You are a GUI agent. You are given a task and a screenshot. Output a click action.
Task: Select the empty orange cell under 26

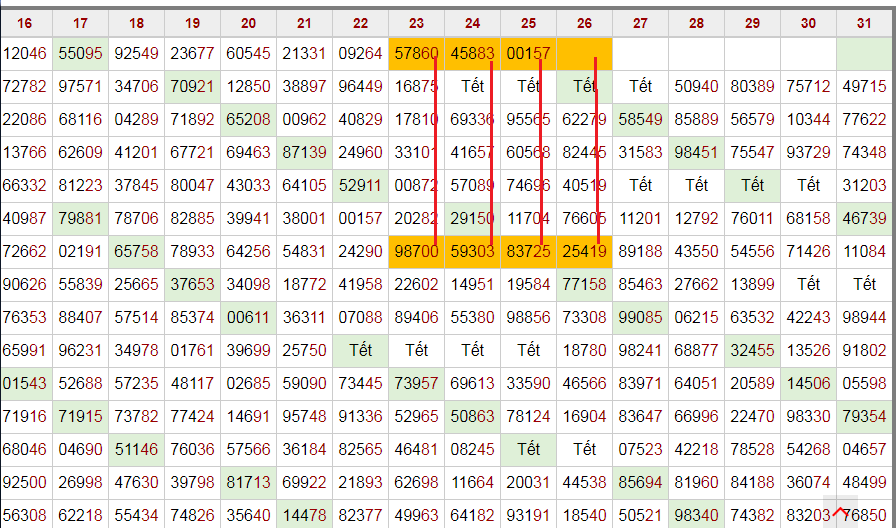585,54
